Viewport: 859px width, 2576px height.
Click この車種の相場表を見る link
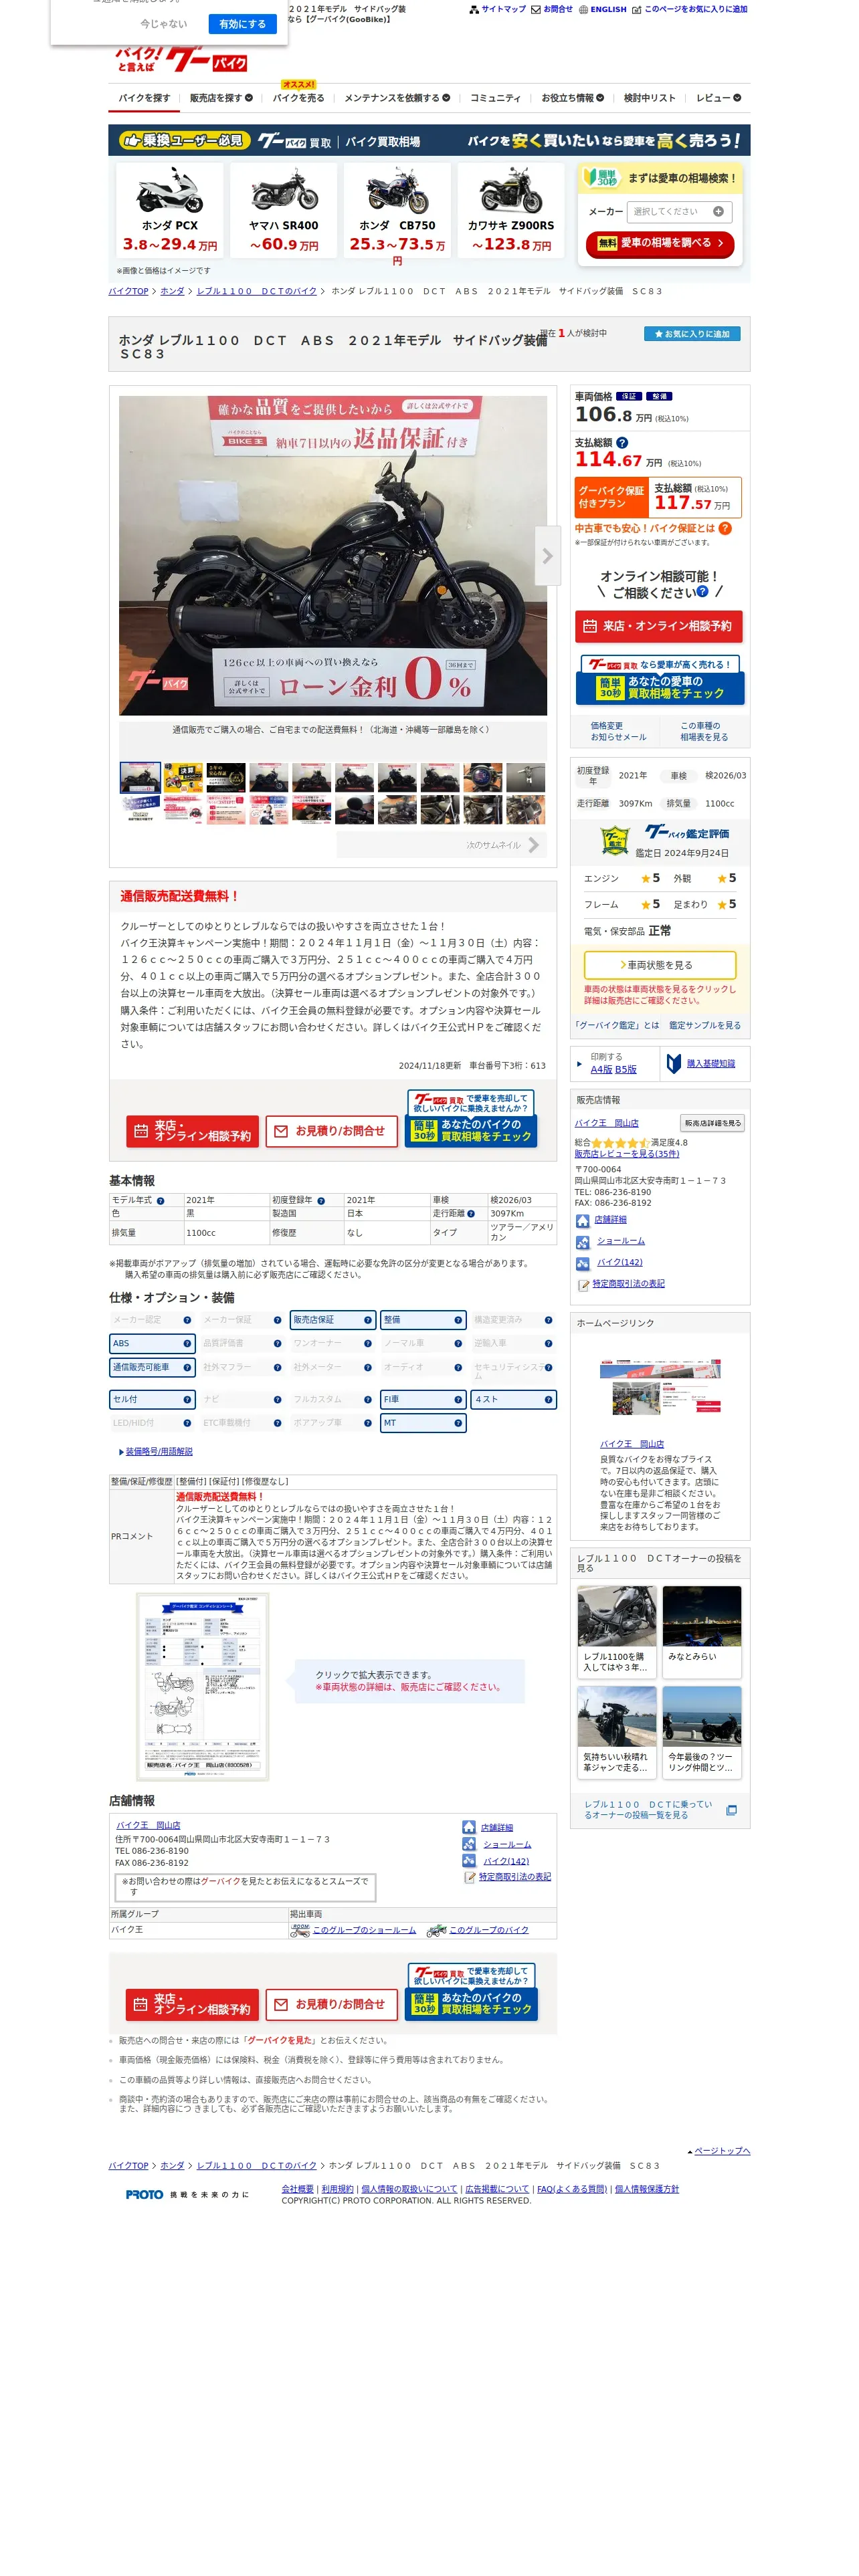[704, 731]
